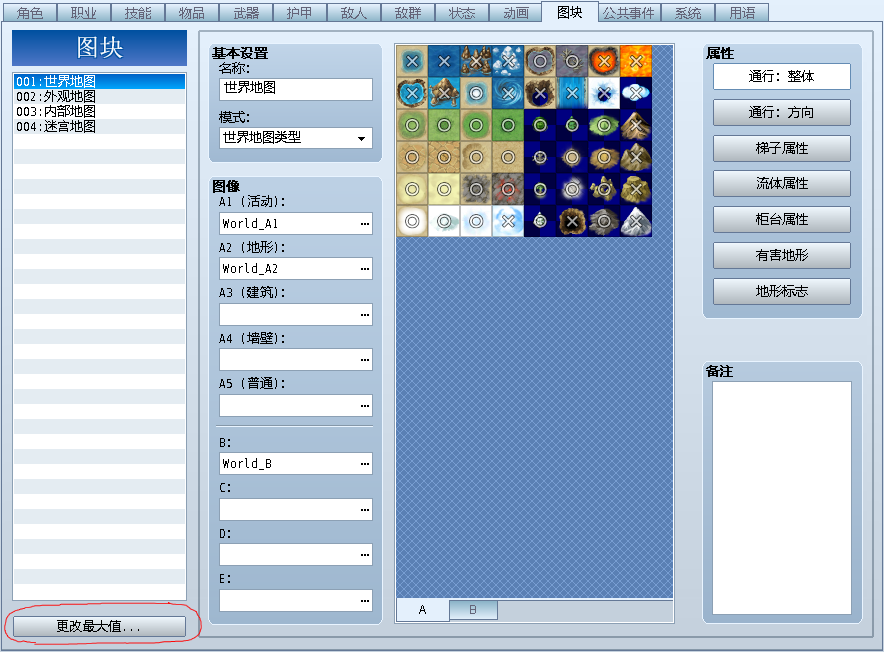Browse image for A1 (活动) World_A1 field

[x=365, y=224]
